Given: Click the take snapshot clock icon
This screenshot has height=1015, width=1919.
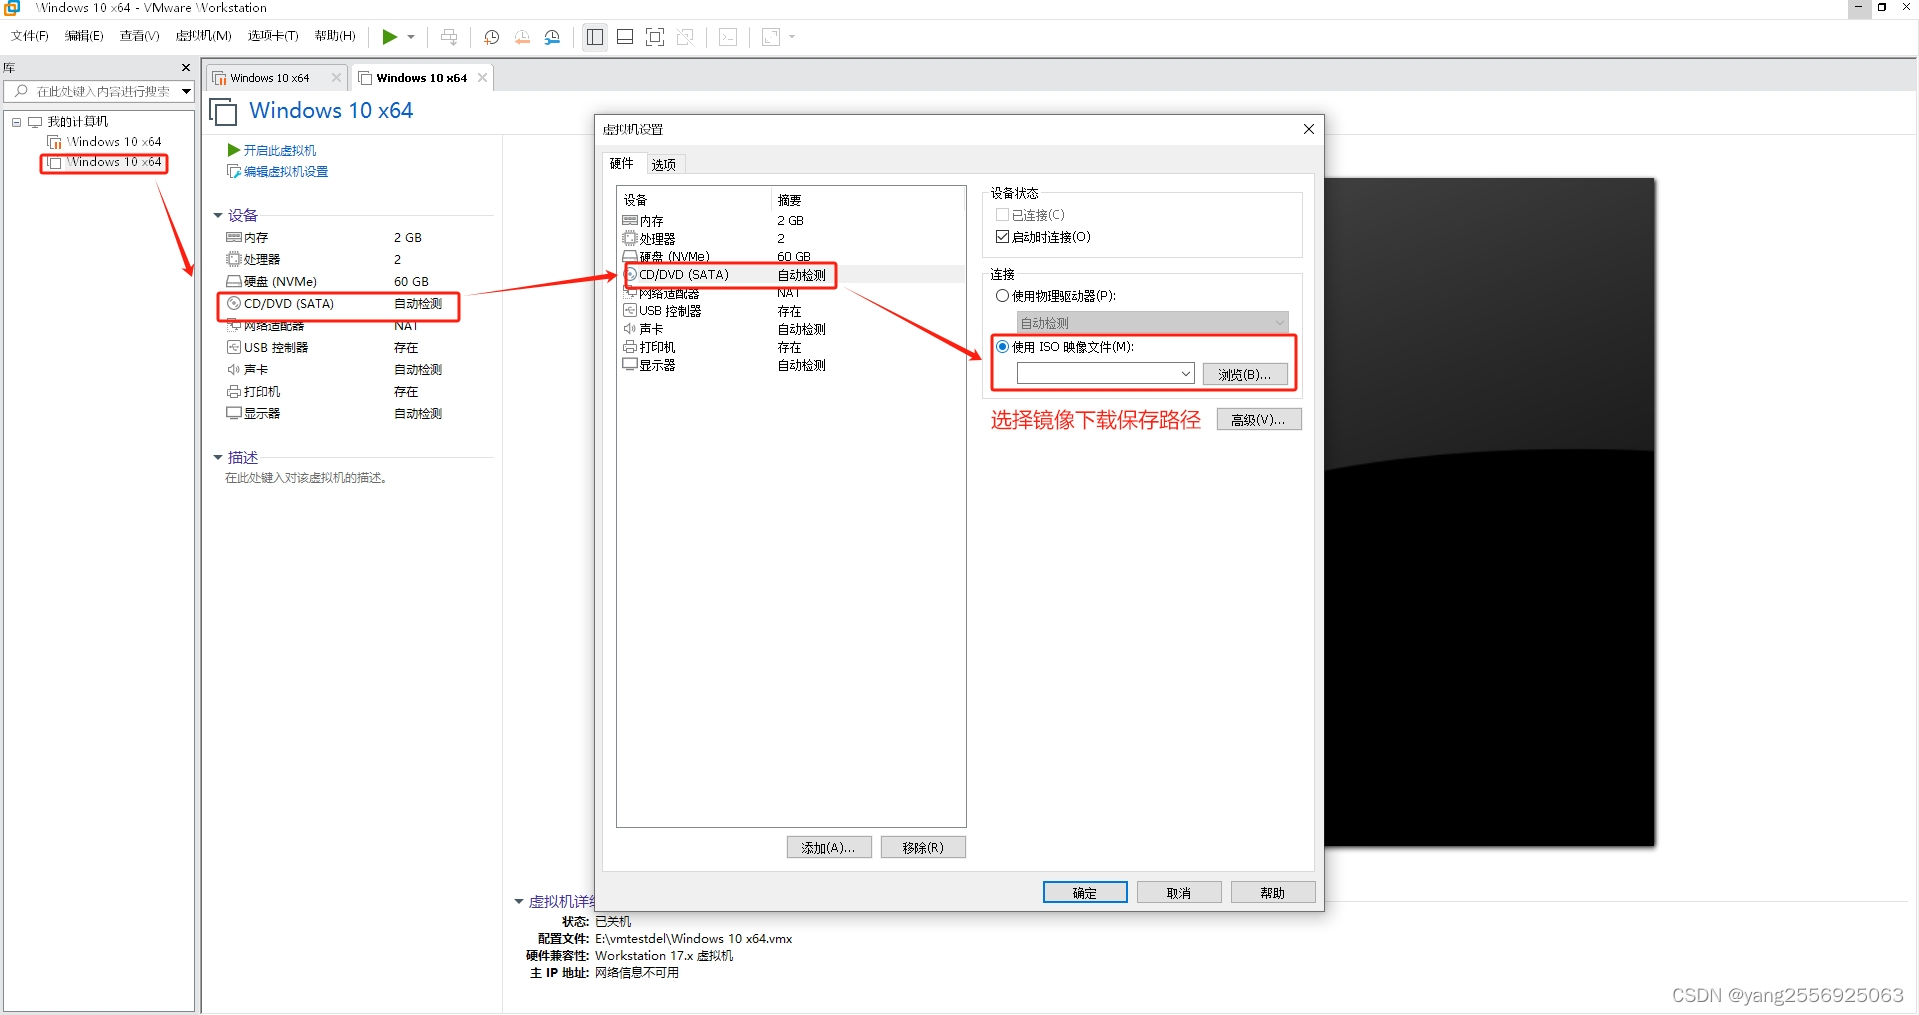Looking at the screenshot, I should tap(491, 37).
